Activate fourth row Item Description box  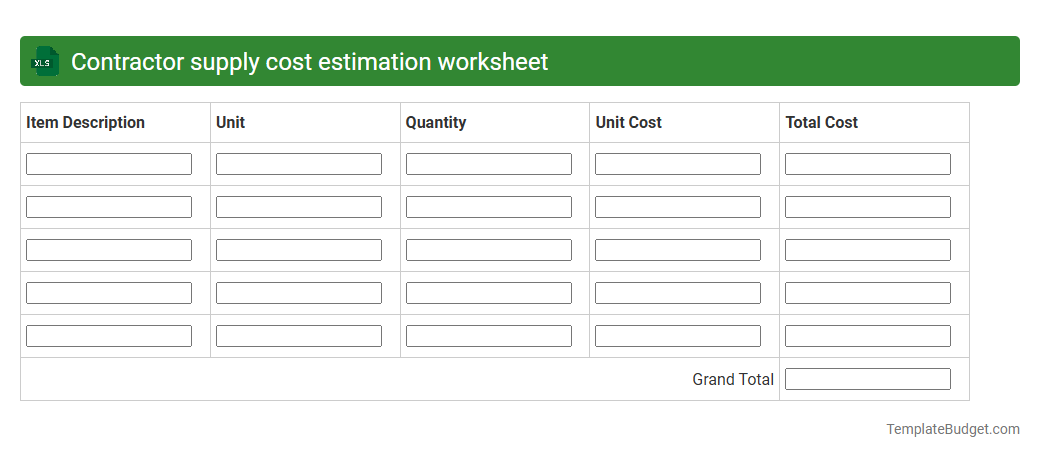pyautogui.click(x=109, y=293)
